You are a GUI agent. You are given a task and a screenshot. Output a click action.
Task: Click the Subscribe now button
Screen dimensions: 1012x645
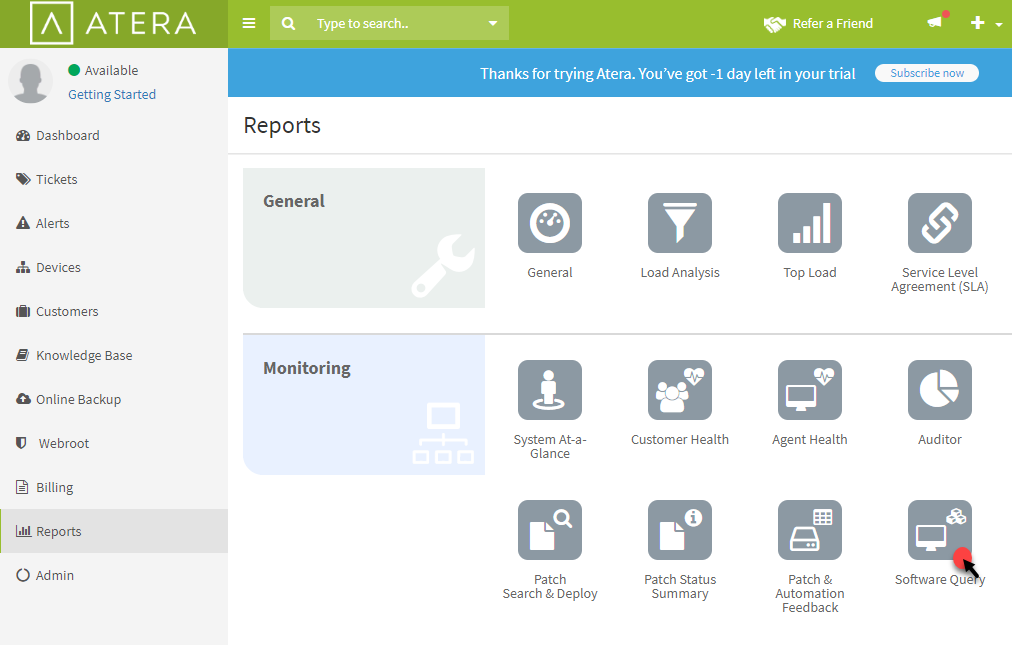tap(927, 73)
